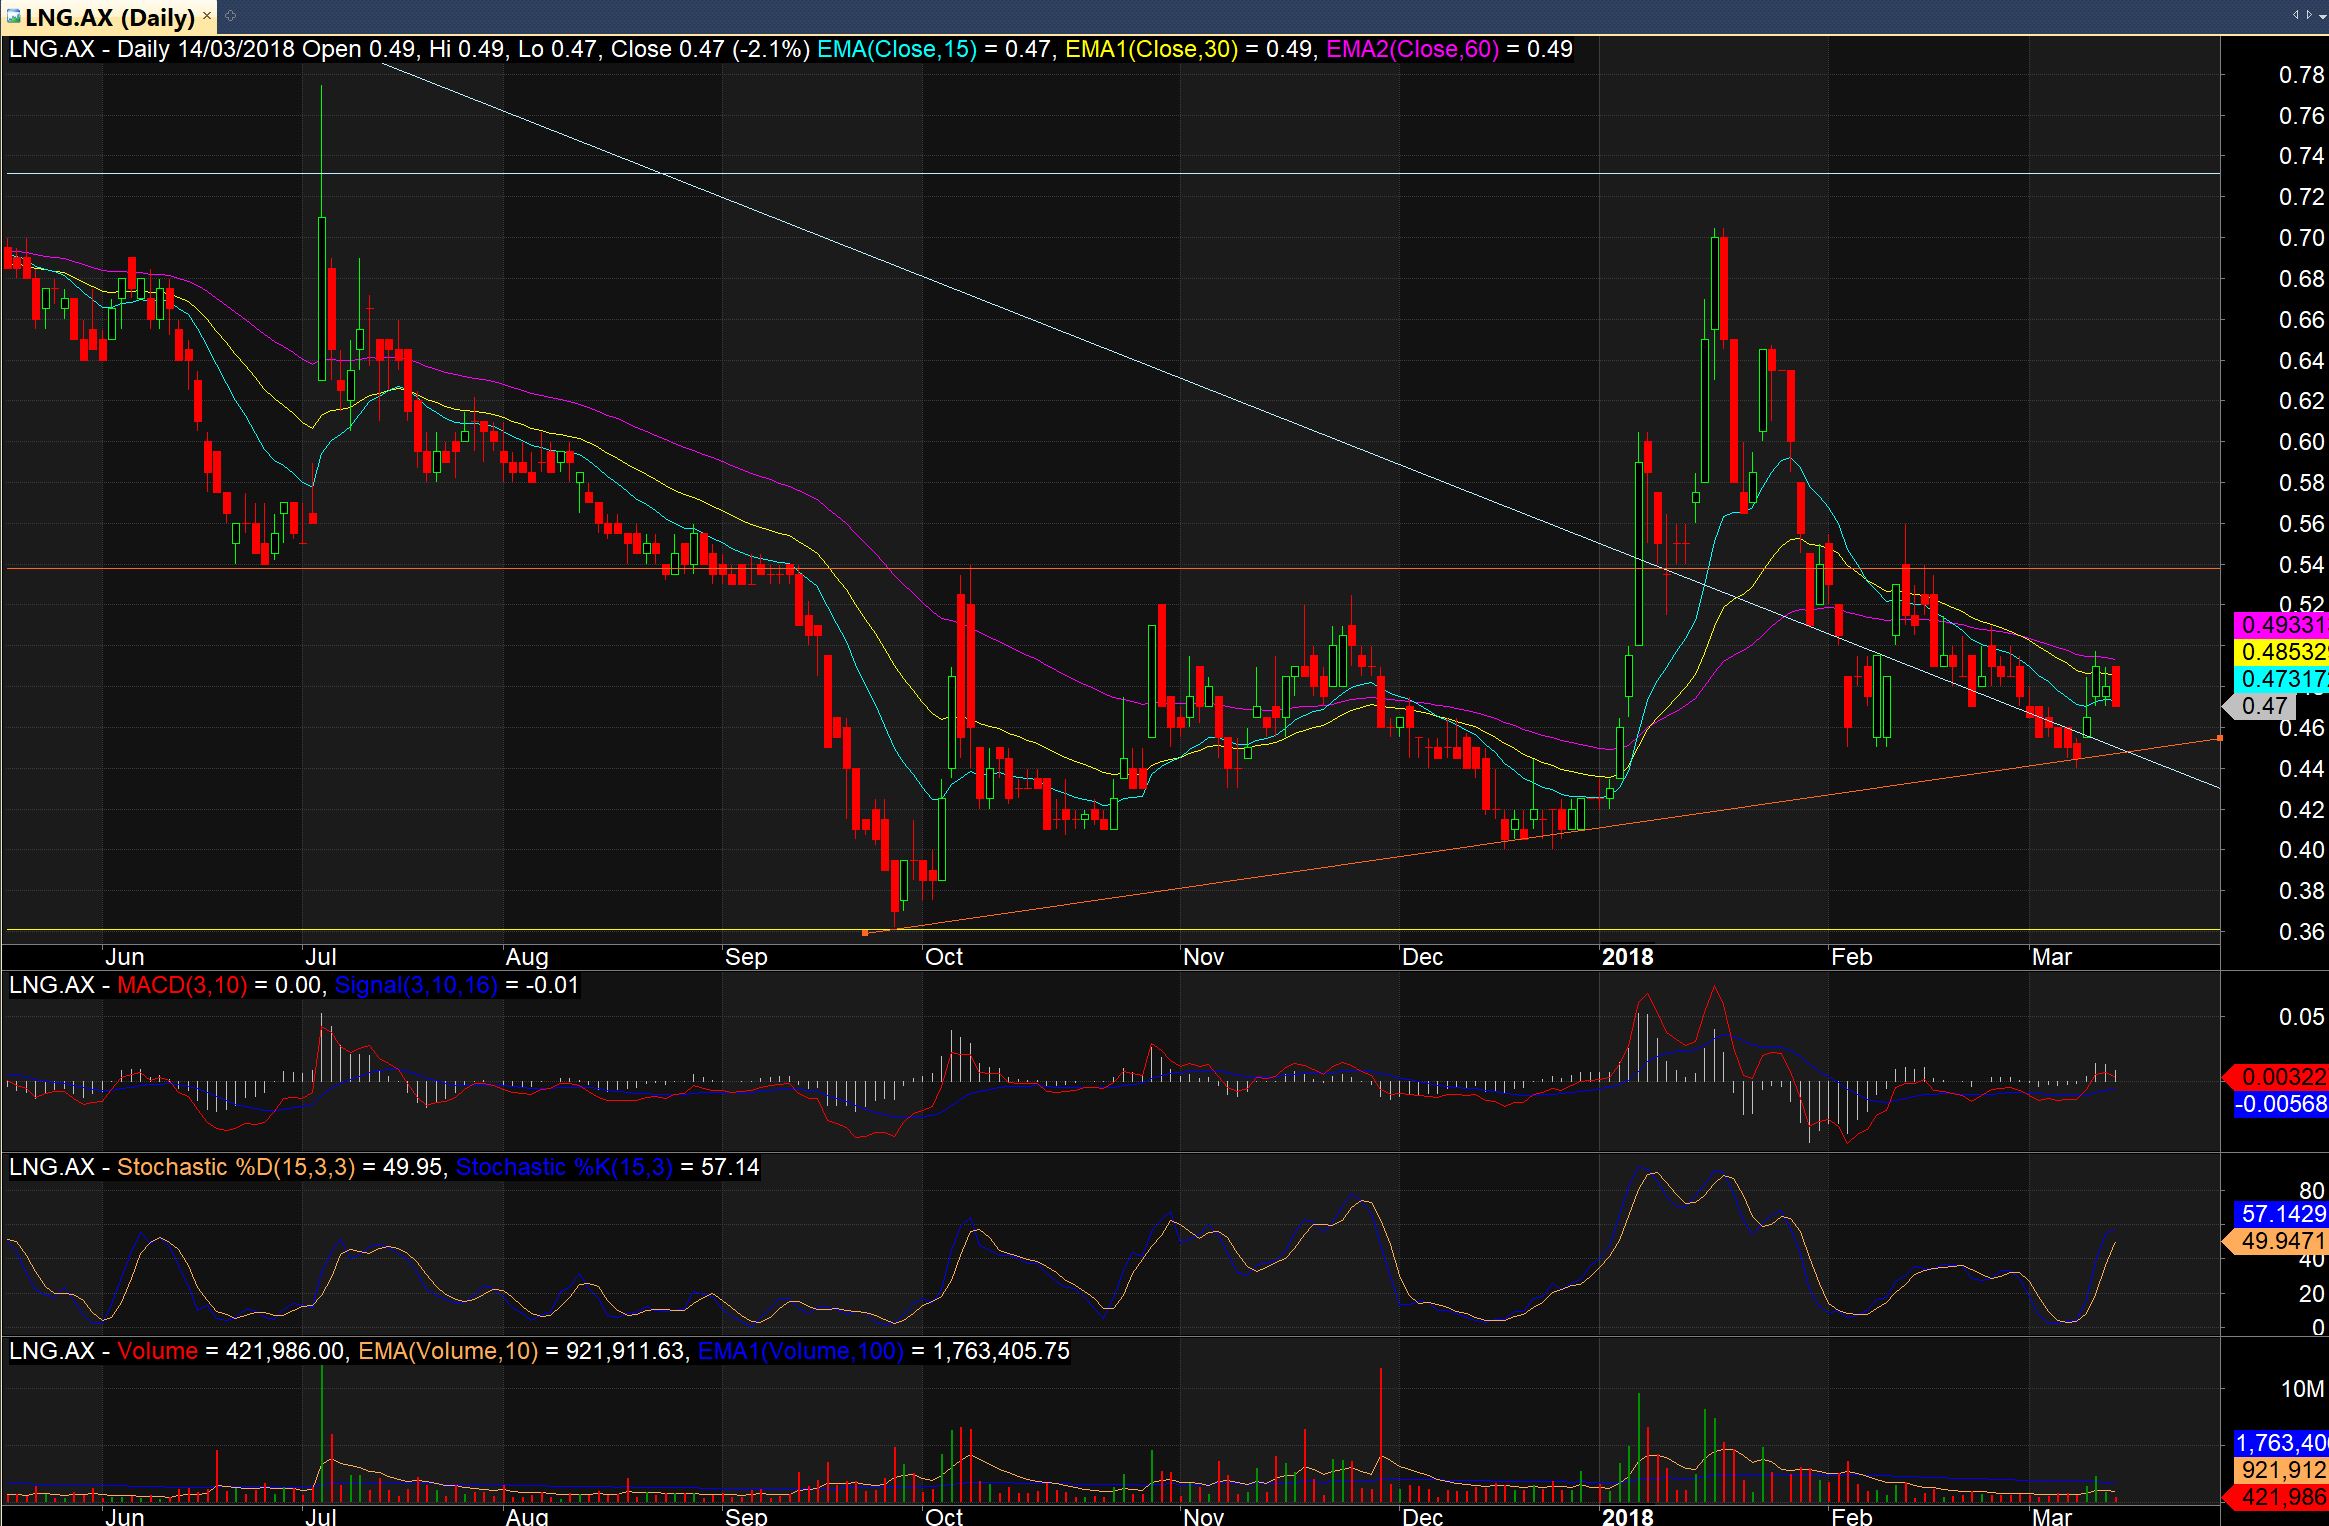Click the orange 49.9471 stochastic value tag
Image resolution: width=2329 pixels, height=1526 pixels.
(2275, 1241)
